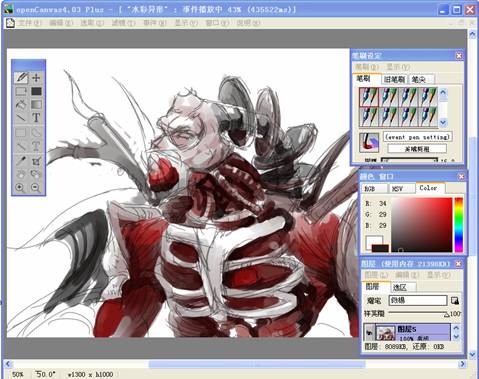
Task: Switch to the HSV color tab
Action: point(402,189)
